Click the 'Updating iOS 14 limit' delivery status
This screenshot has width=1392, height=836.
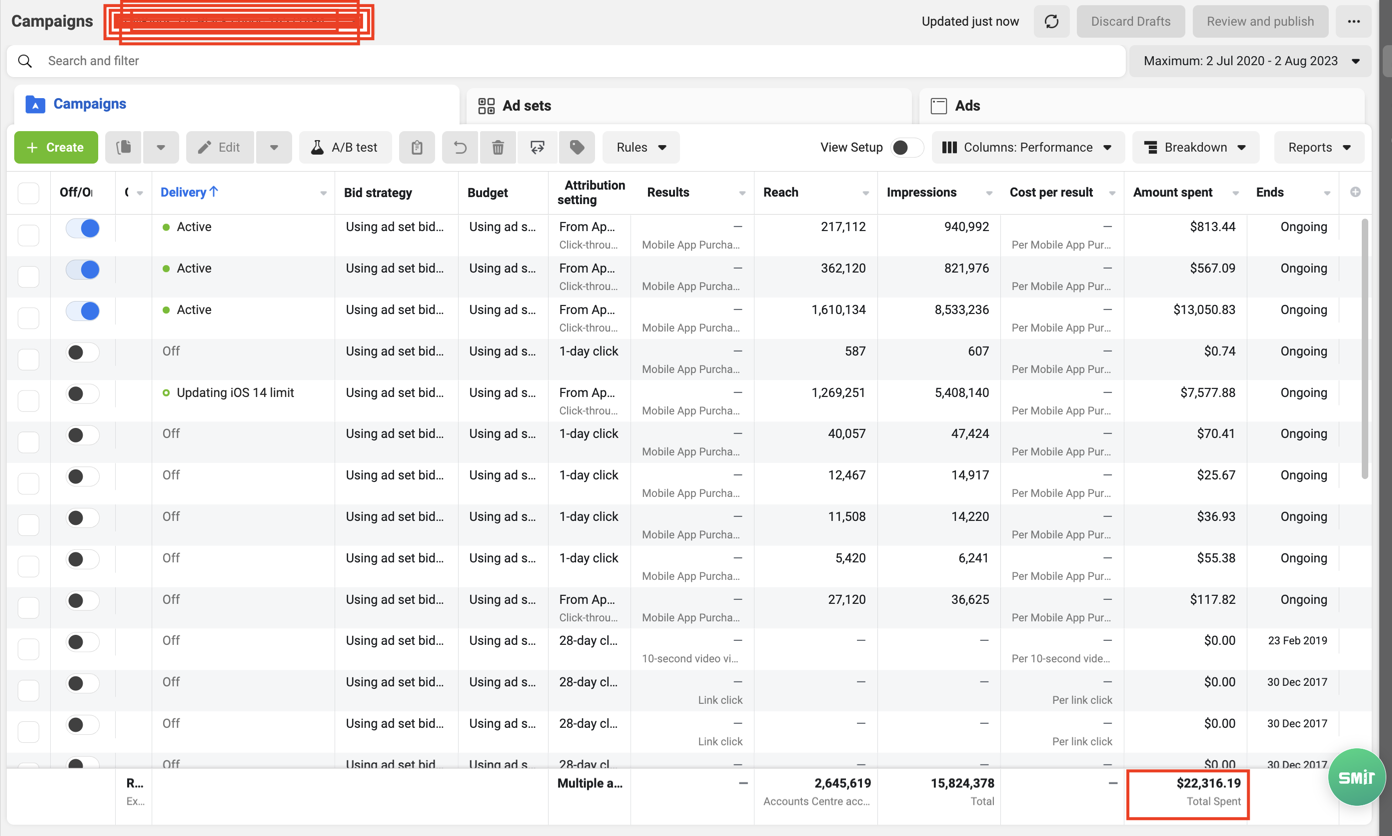235,393
